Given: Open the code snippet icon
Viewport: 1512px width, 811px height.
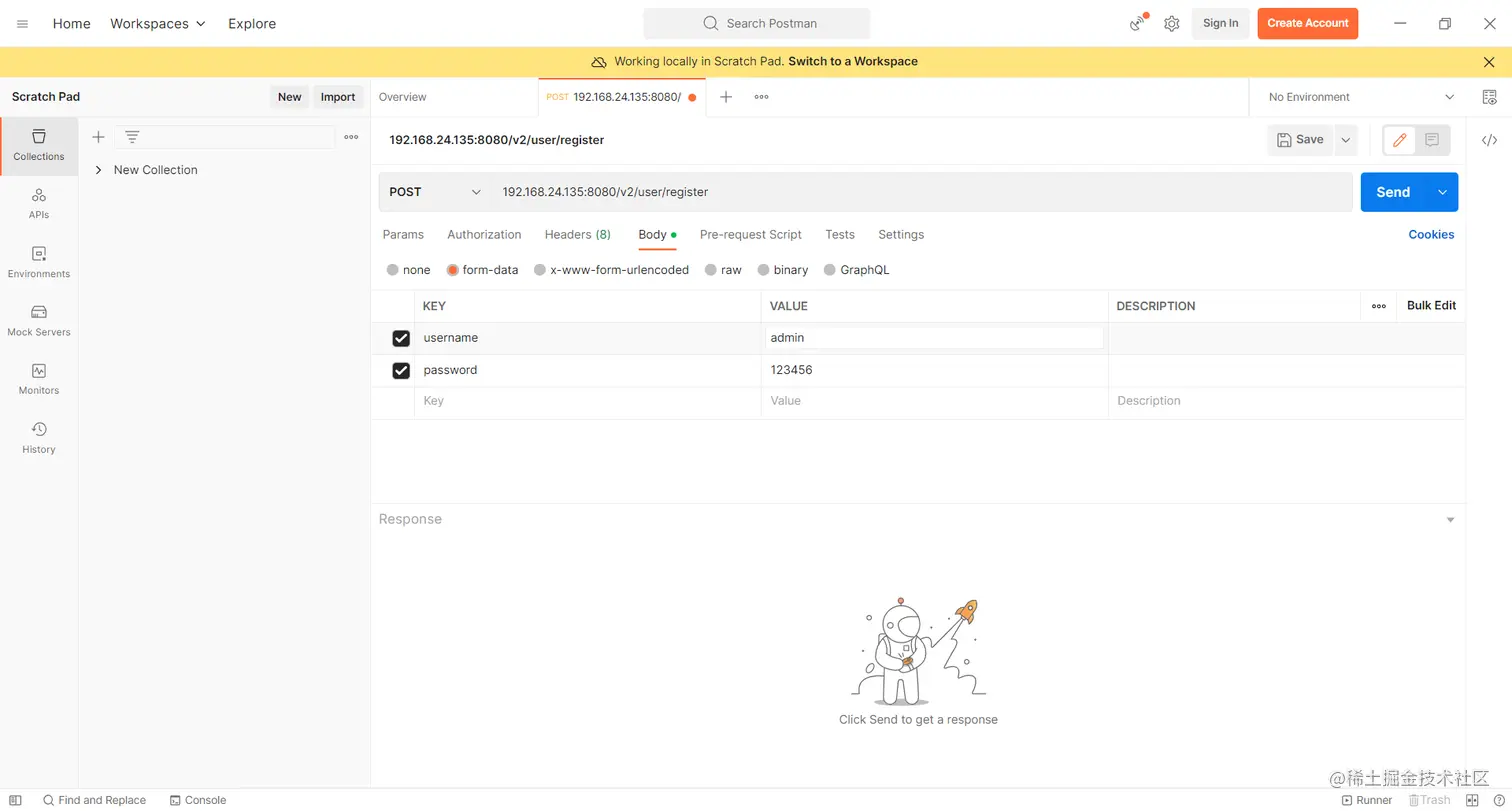Looking at the screenshot, I should click(x=1489, y=140).
